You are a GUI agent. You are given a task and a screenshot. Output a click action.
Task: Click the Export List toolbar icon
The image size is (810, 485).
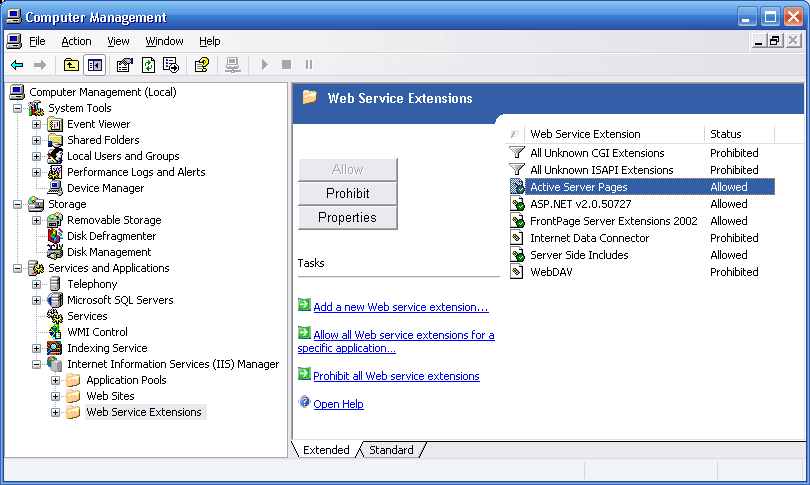point(171,65)
